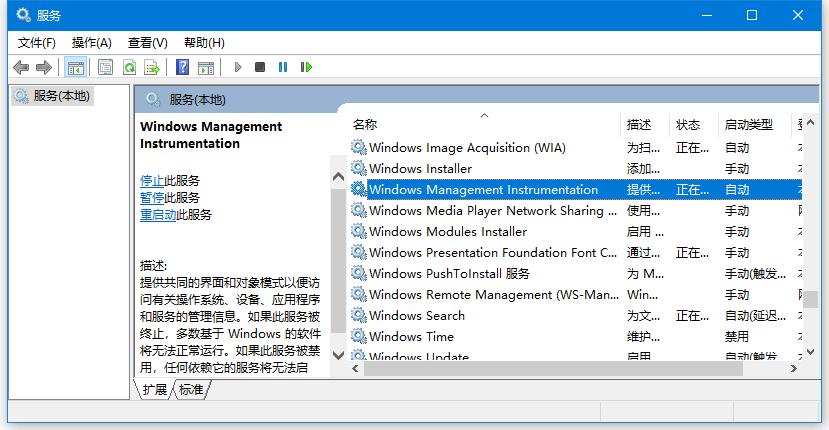Click the Forward arrow toolbar icon
Viewport: 829px width, 430px height.
click(44, 67)
